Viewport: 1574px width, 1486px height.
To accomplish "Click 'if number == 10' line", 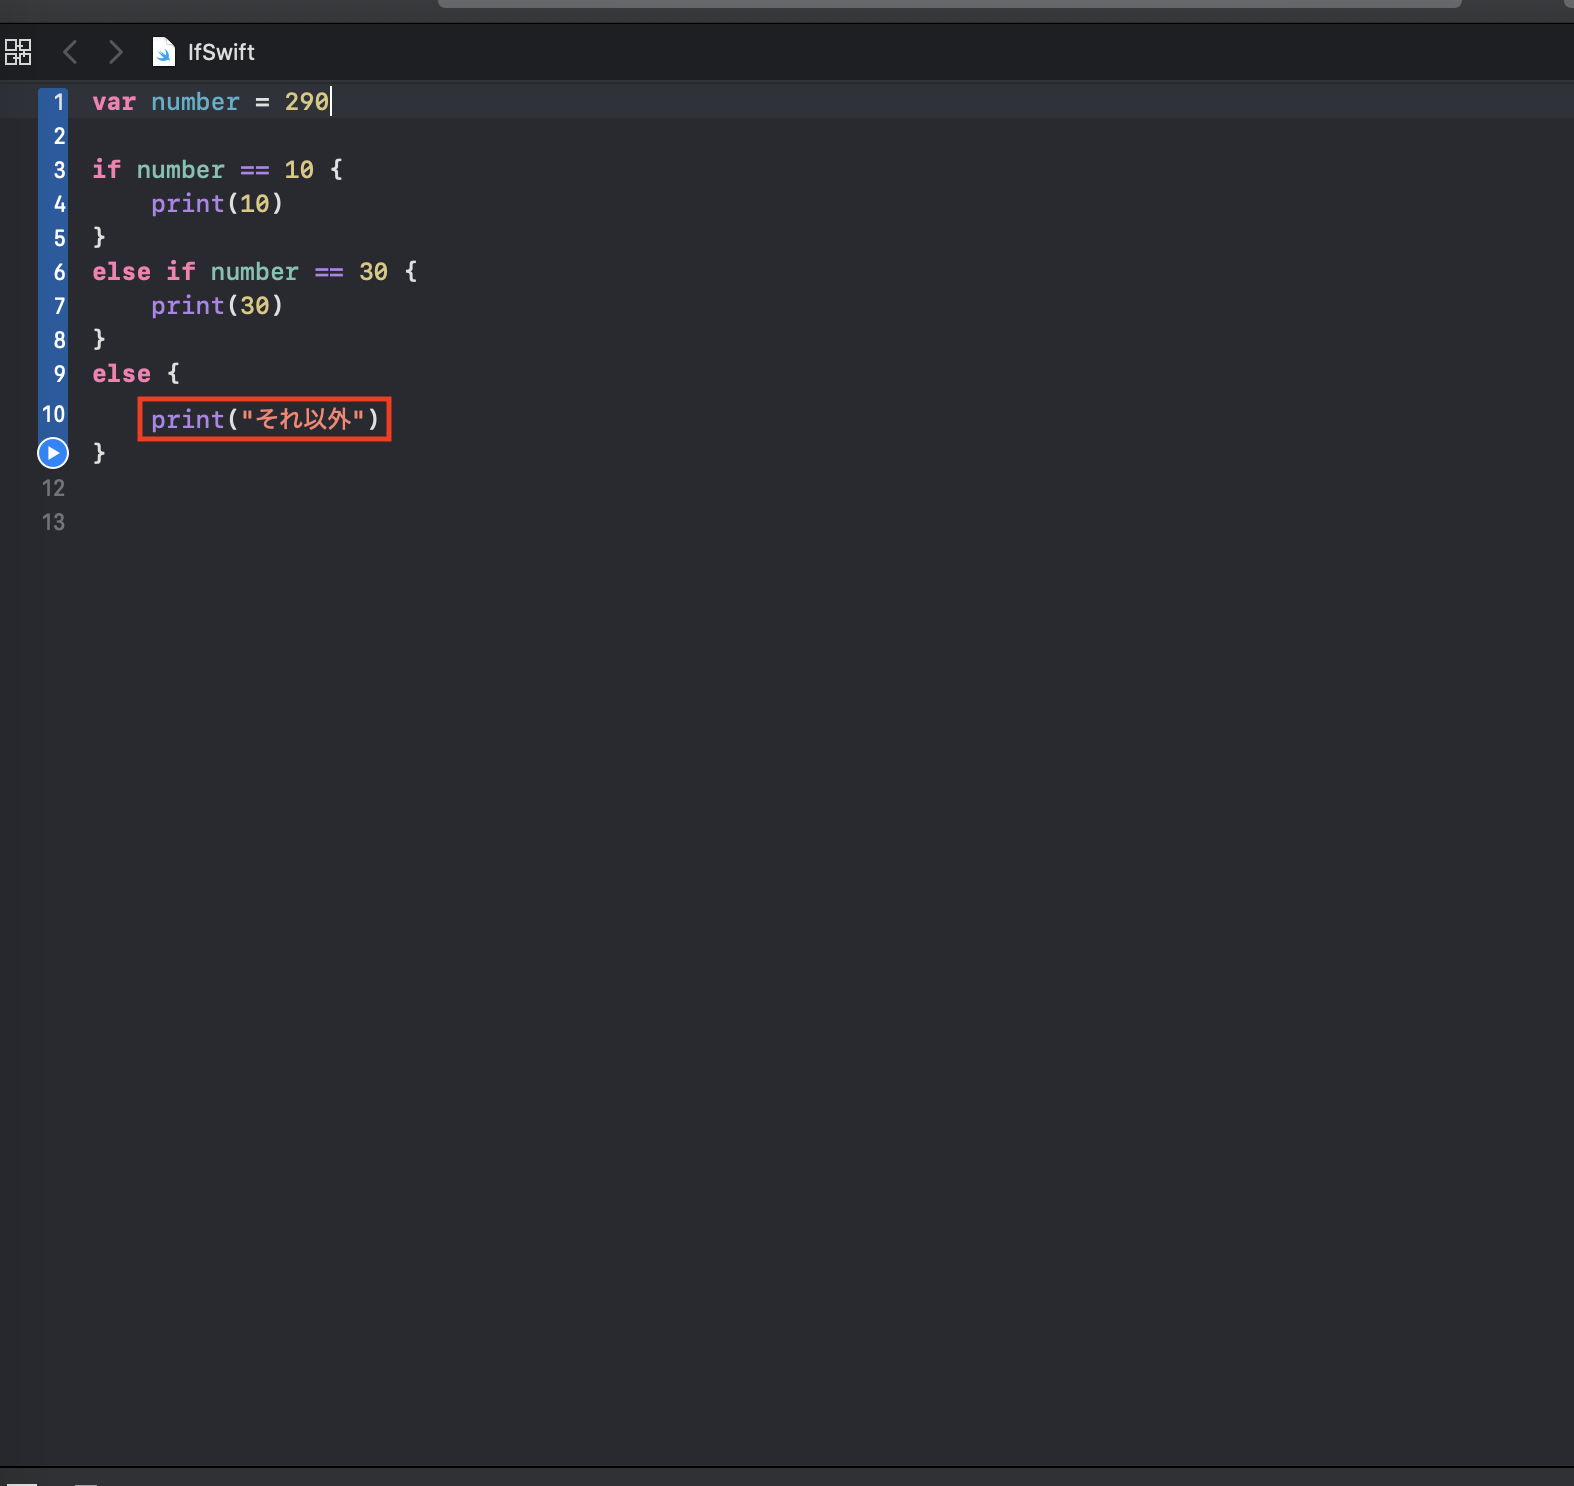I will 218,170.
